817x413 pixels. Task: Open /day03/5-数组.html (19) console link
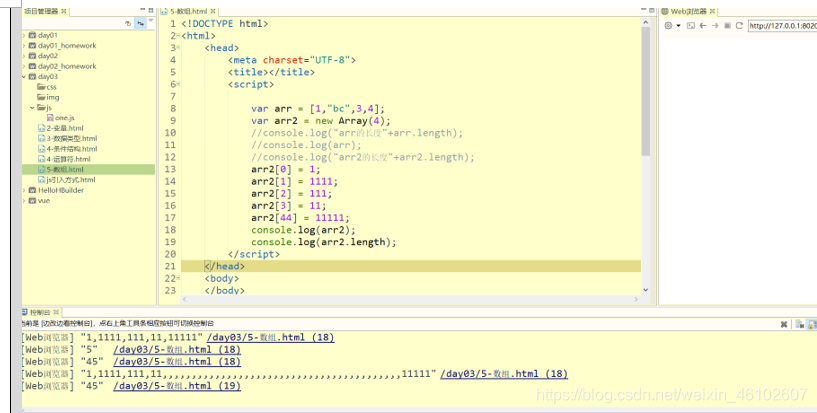(x=177, y=386)
